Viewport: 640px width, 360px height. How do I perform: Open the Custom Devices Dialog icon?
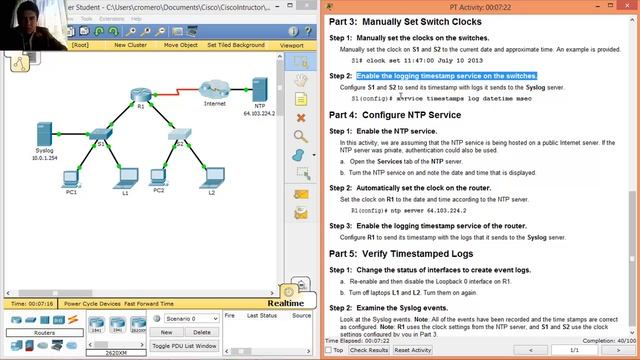pos(192,31)
